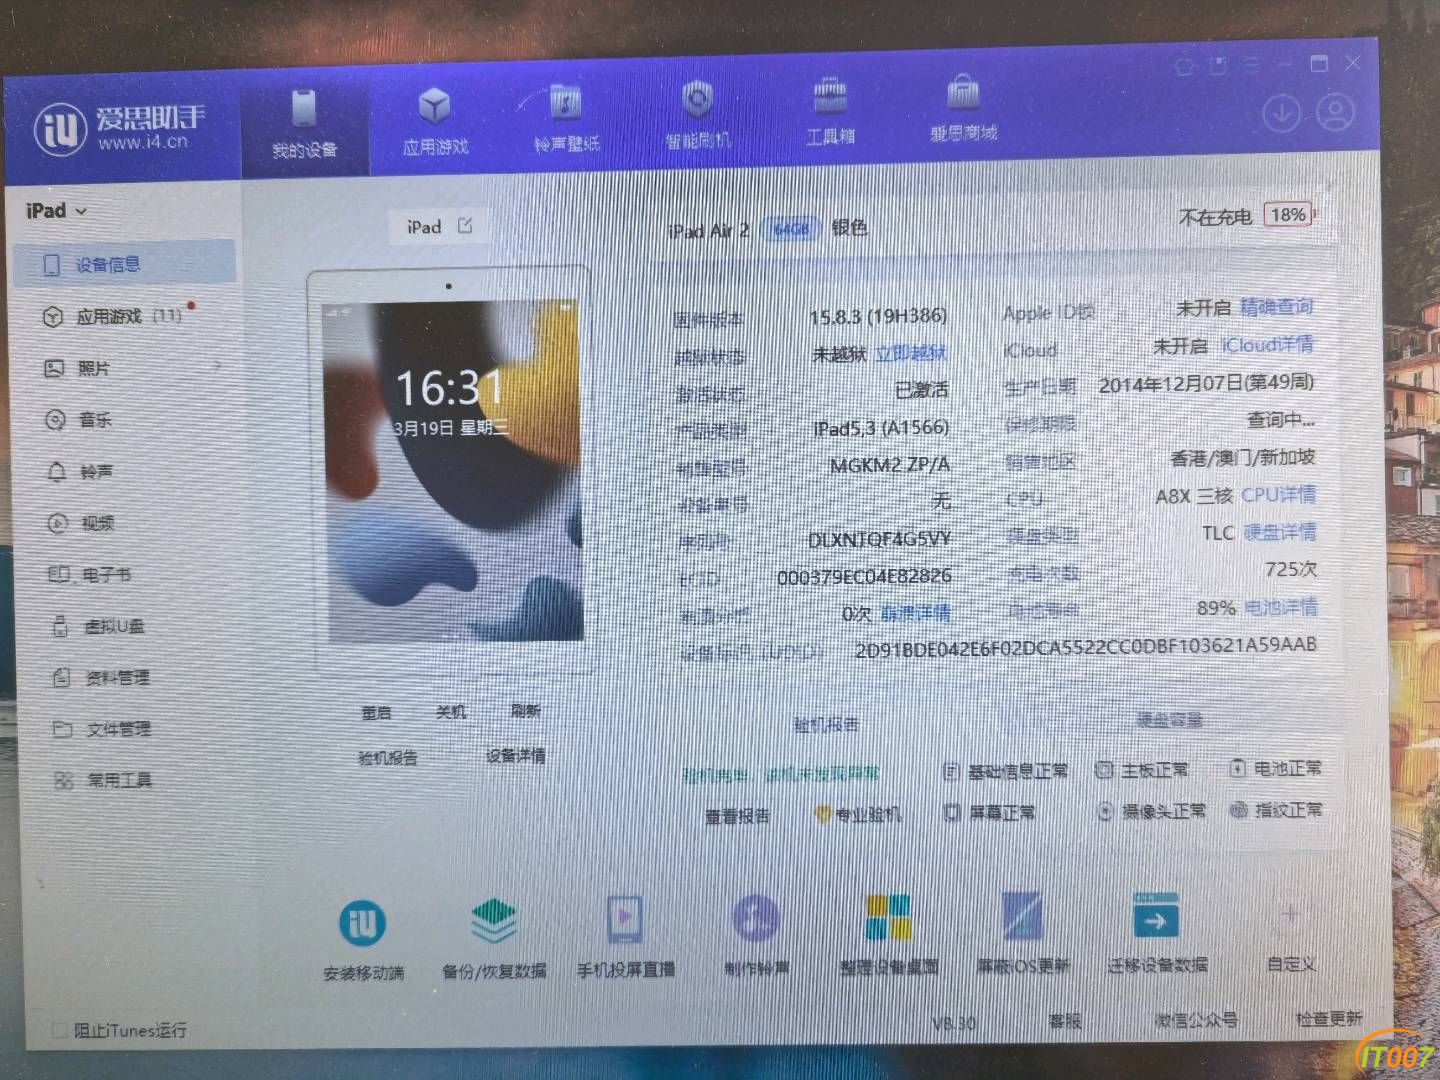1440x1080 pixels.
Task: Click the 指纹正常 status item
Action: tap(1276, 809)
